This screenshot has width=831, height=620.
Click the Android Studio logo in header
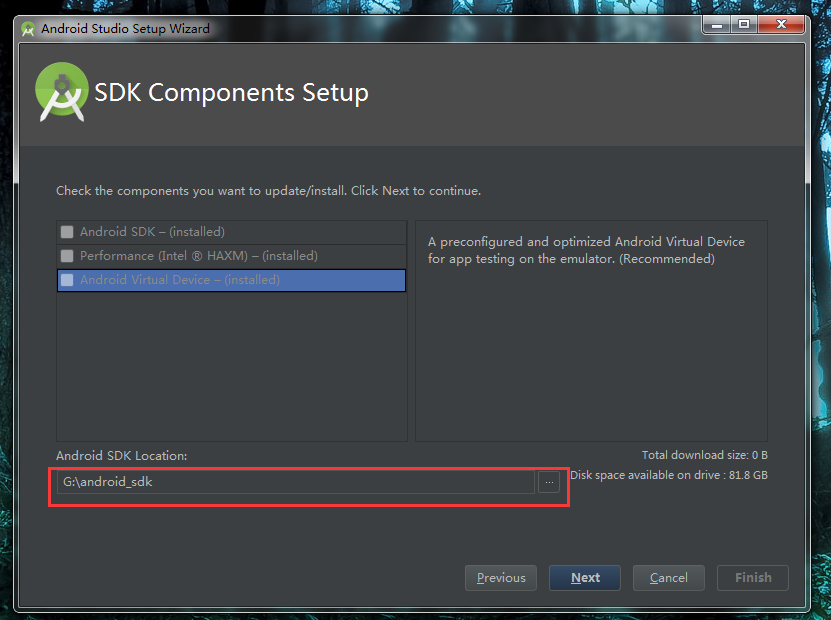(x=61, y=92)
